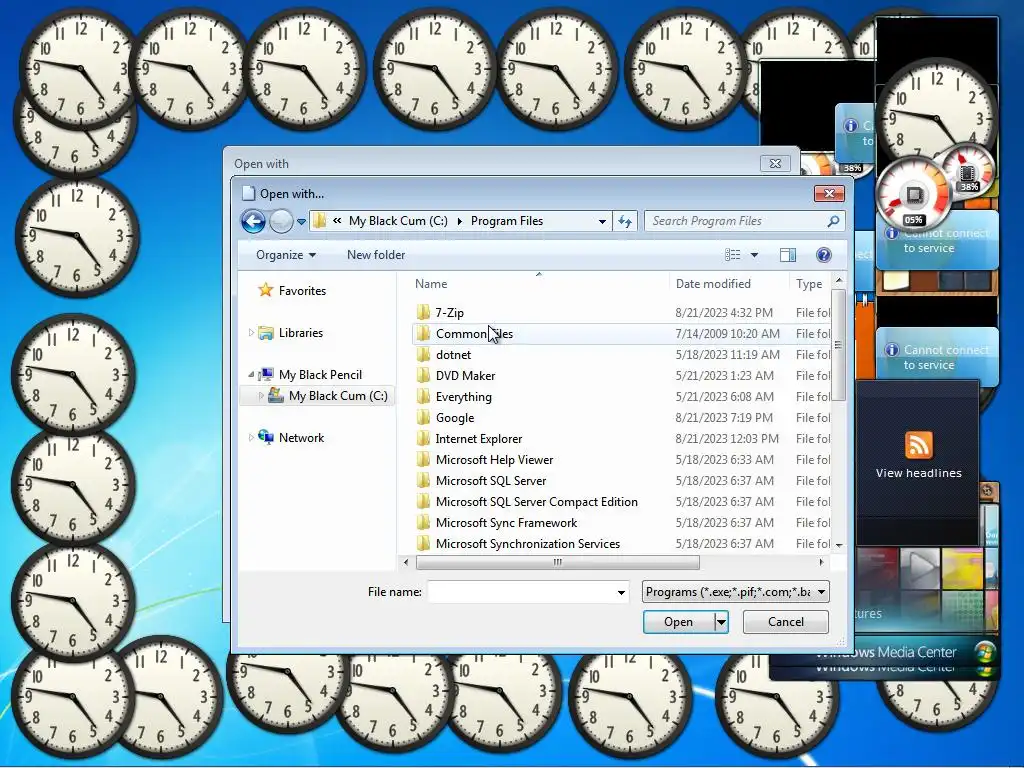Click the My Black Pencil computer icon
The height and width of the screenshot is (768, 1024).
[x=265, y=374]
